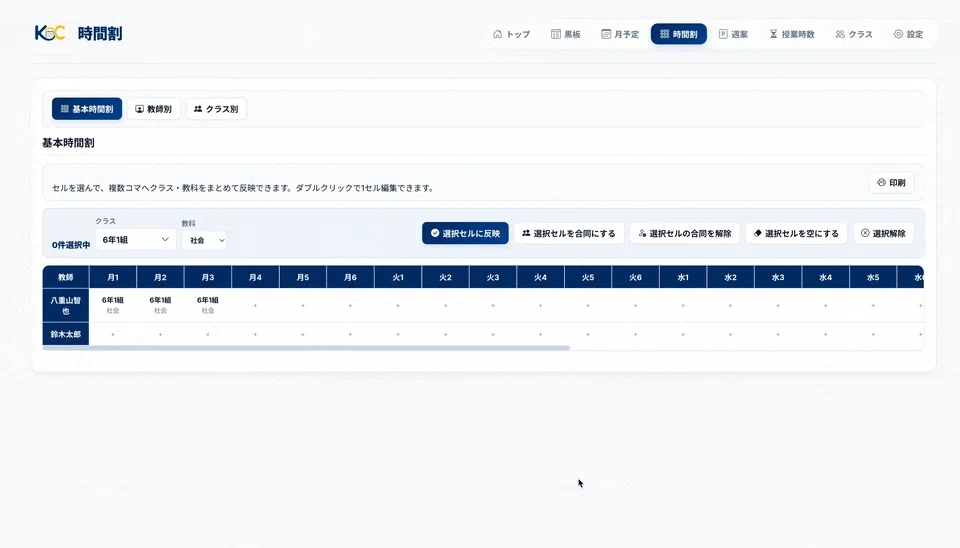Click the 火4 column header

541,277
